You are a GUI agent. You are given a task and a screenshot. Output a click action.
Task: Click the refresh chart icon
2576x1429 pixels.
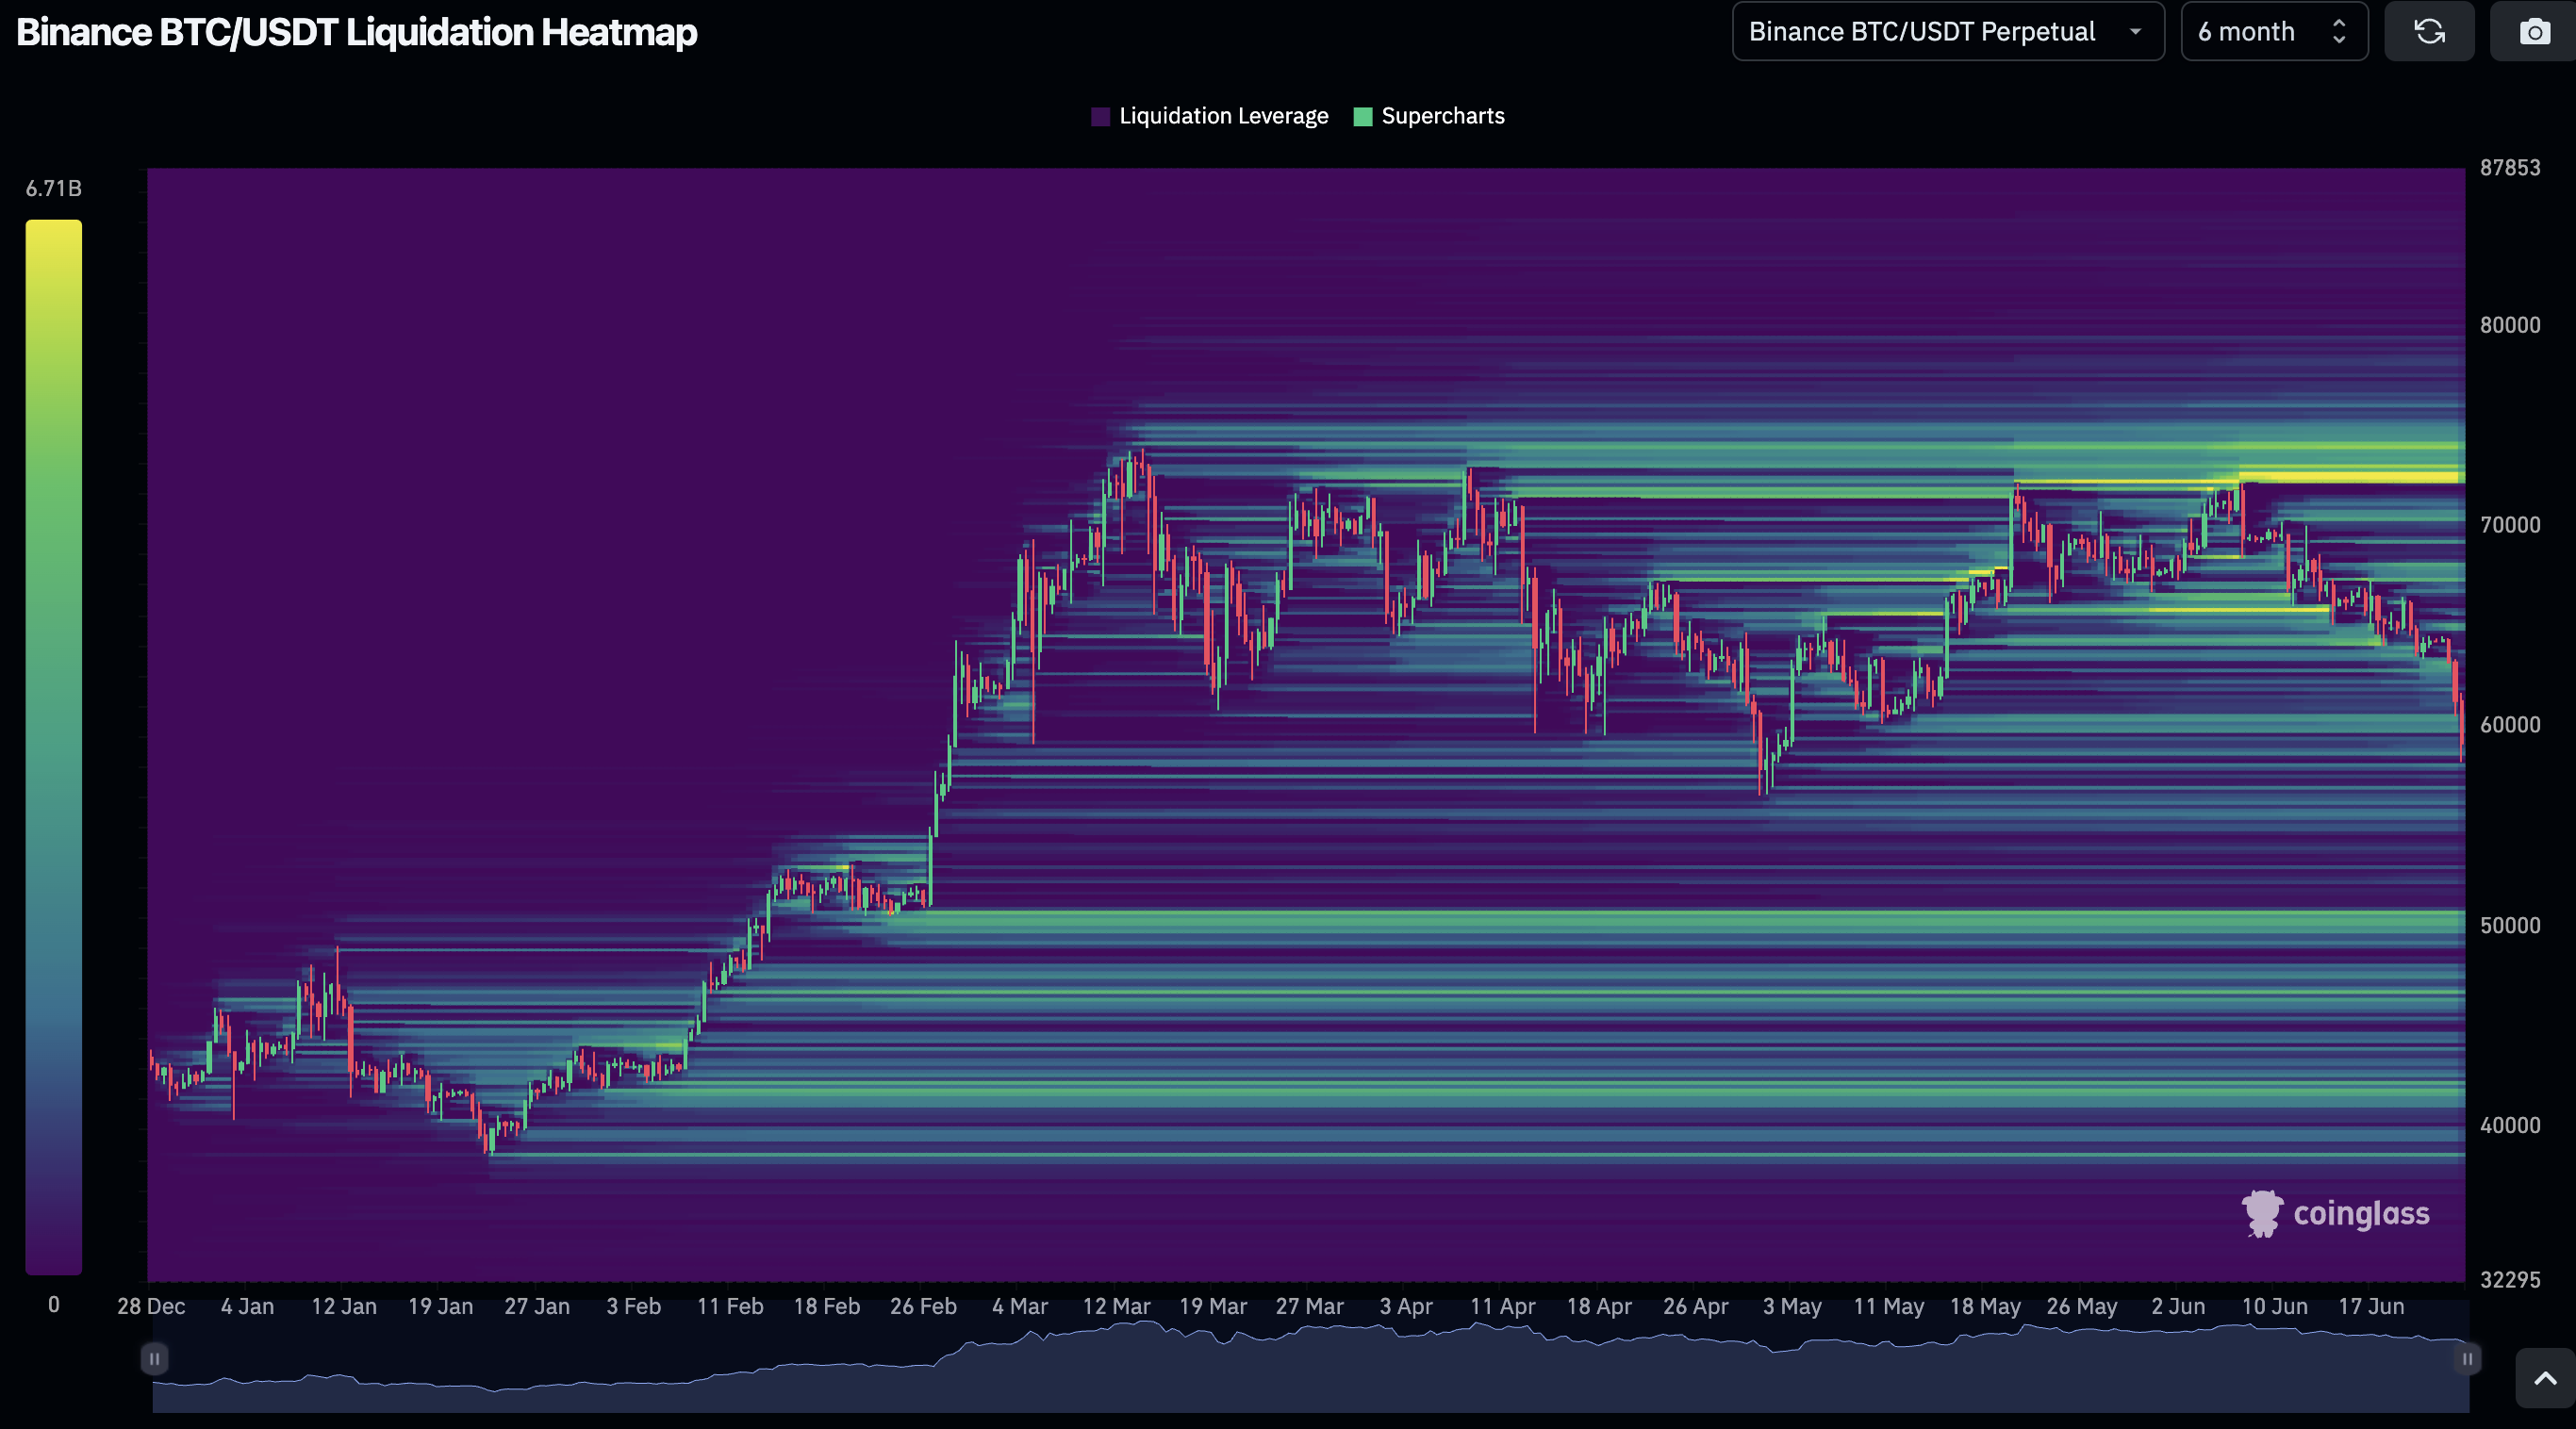(2429, 32)
